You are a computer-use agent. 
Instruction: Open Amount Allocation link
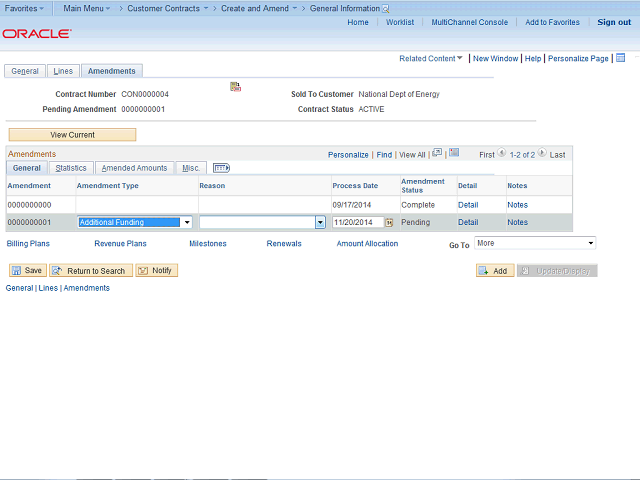pyautogui.click(x=367, y=244)
